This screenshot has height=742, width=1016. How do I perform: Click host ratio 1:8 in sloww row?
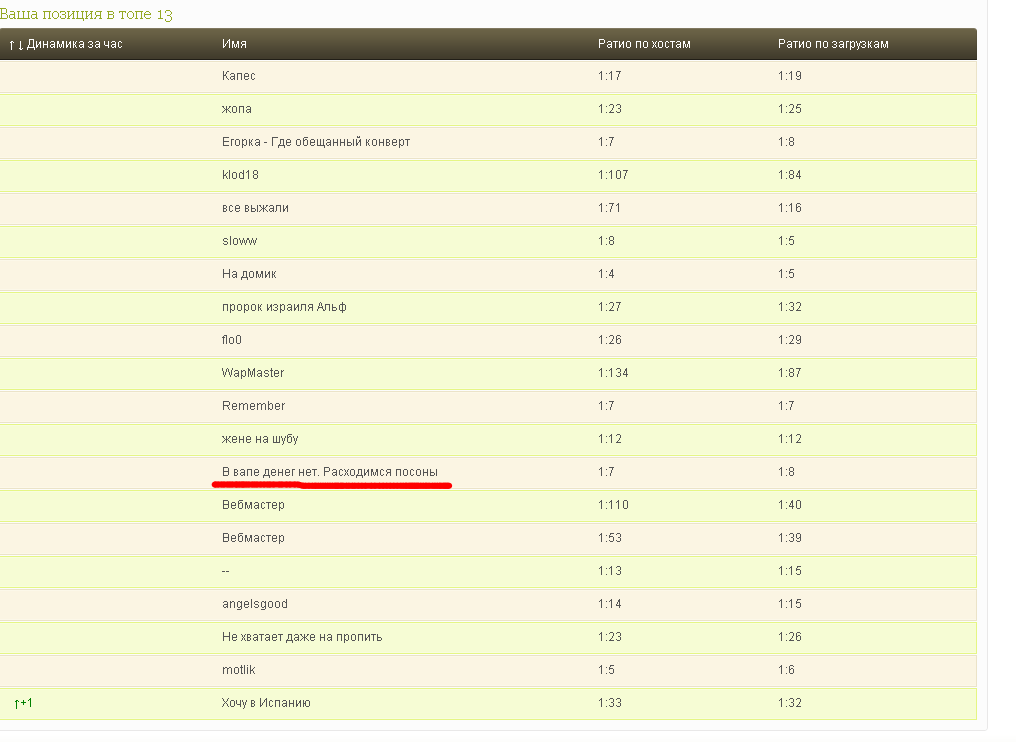pyautogui.click(x=606, y=241)
